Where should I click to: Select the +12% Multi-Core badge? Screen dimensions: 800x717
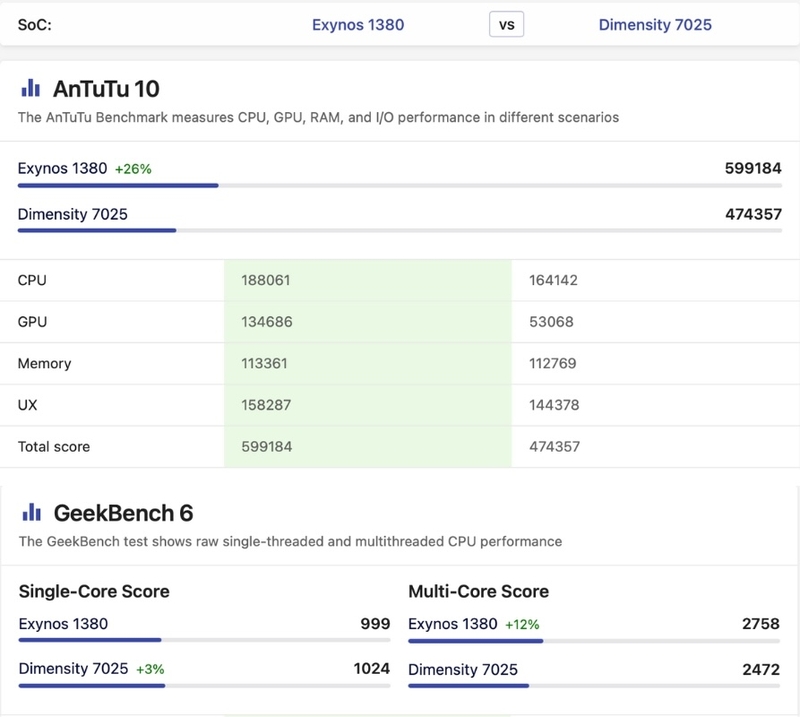522,624
